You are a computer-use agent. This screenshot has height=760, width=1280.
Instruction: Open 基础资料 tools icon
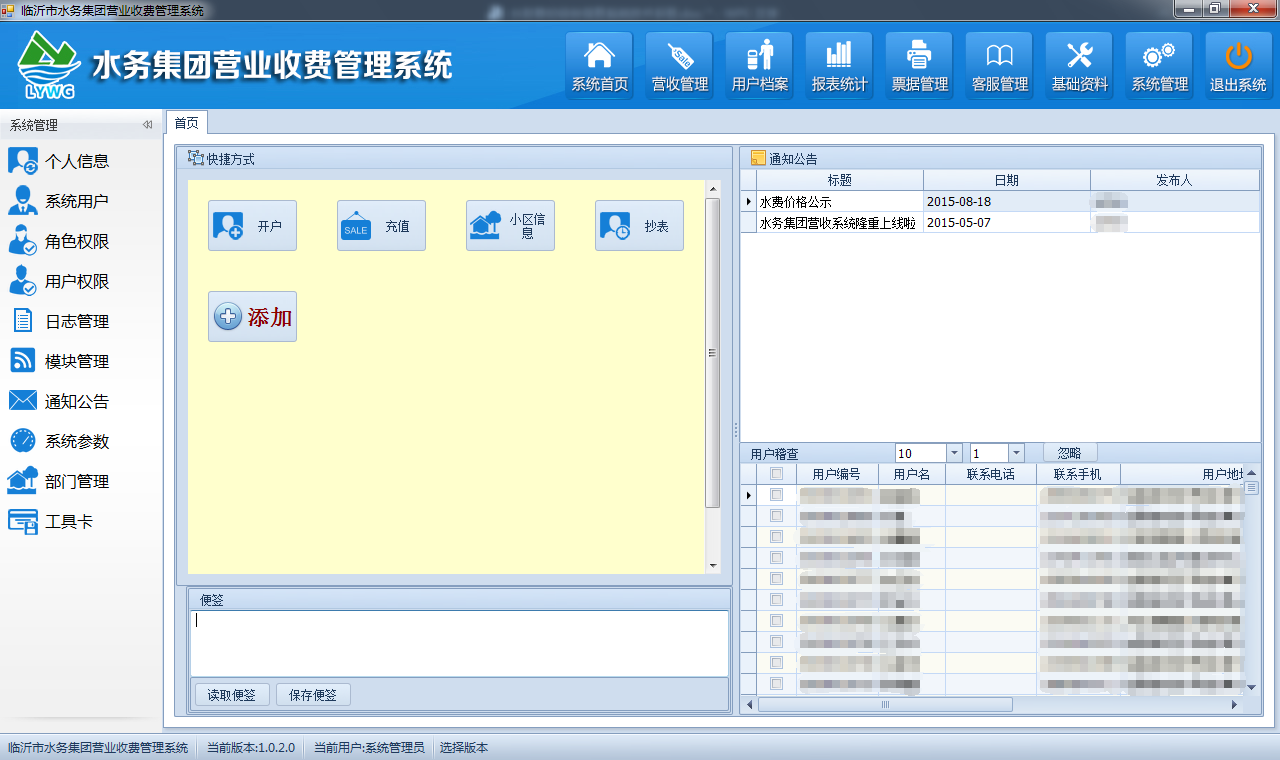coord(1080,66)
